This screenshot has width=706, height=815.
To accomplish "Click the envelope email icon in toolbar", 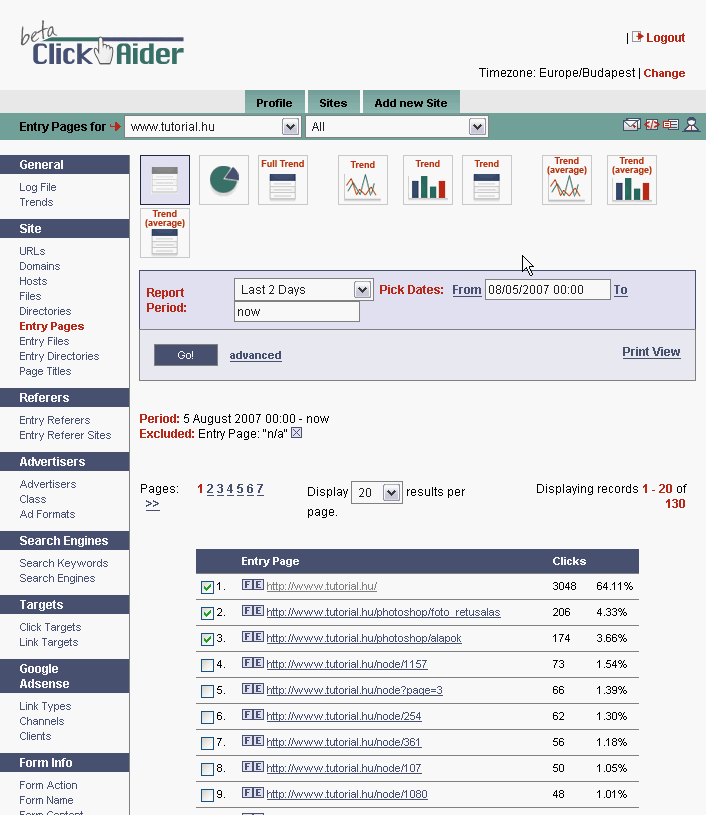I will [631, 126].
